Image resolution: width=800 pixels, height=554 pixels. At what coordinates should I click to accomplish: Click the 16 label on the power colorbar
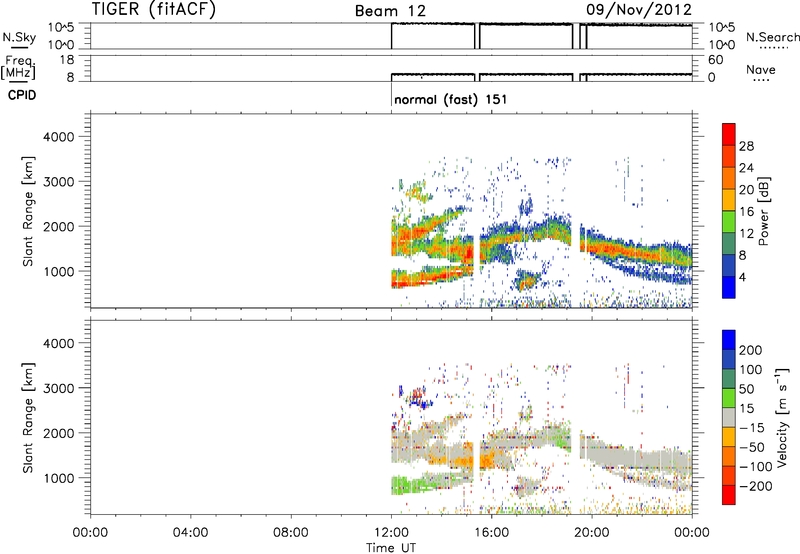pyautogui.click(x=746, y=212)
